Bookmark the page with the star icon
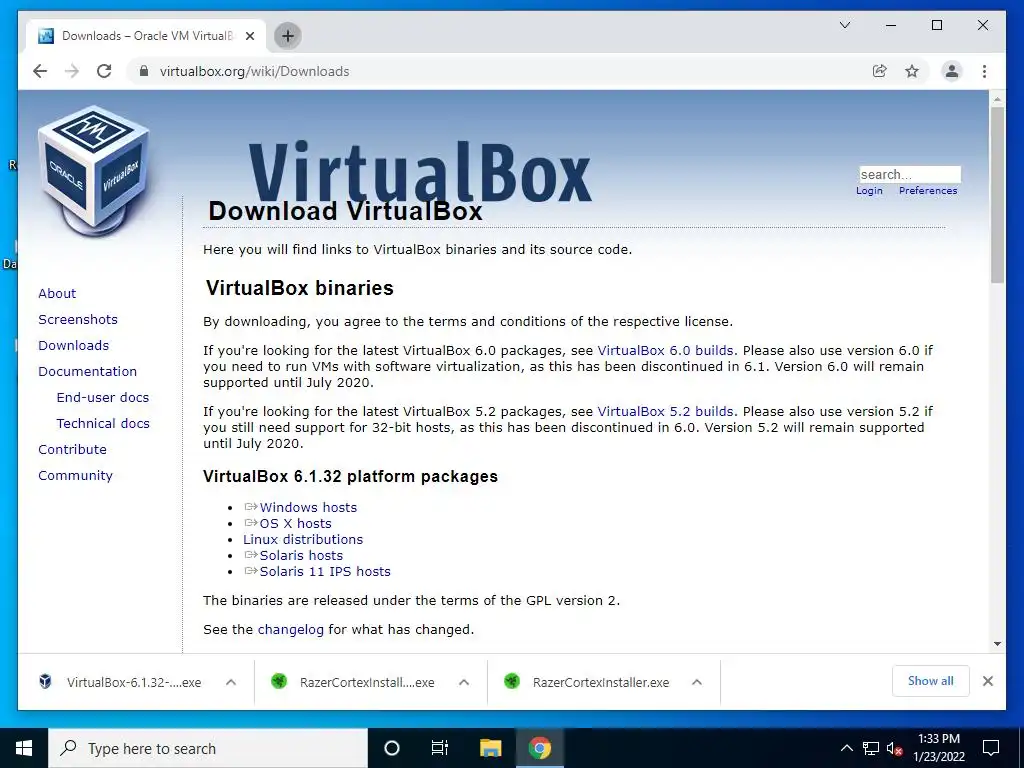 (912, 71)
